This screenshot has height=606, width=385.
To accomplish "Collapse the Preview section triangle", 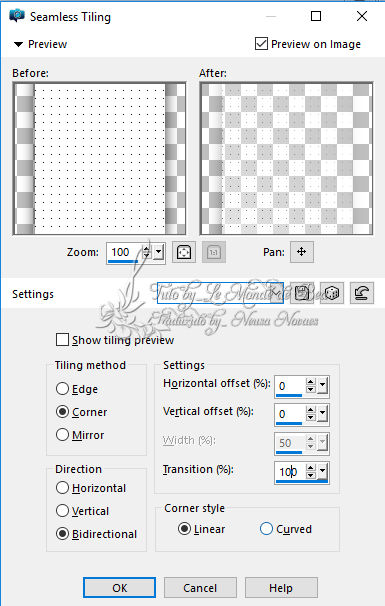I will (18, 44).
